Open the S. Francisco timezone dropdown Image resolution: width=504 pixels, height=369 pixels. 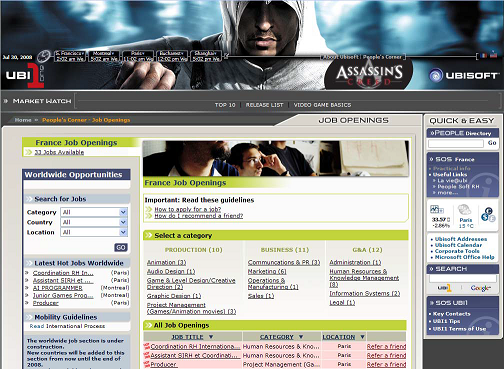(69, 53)
